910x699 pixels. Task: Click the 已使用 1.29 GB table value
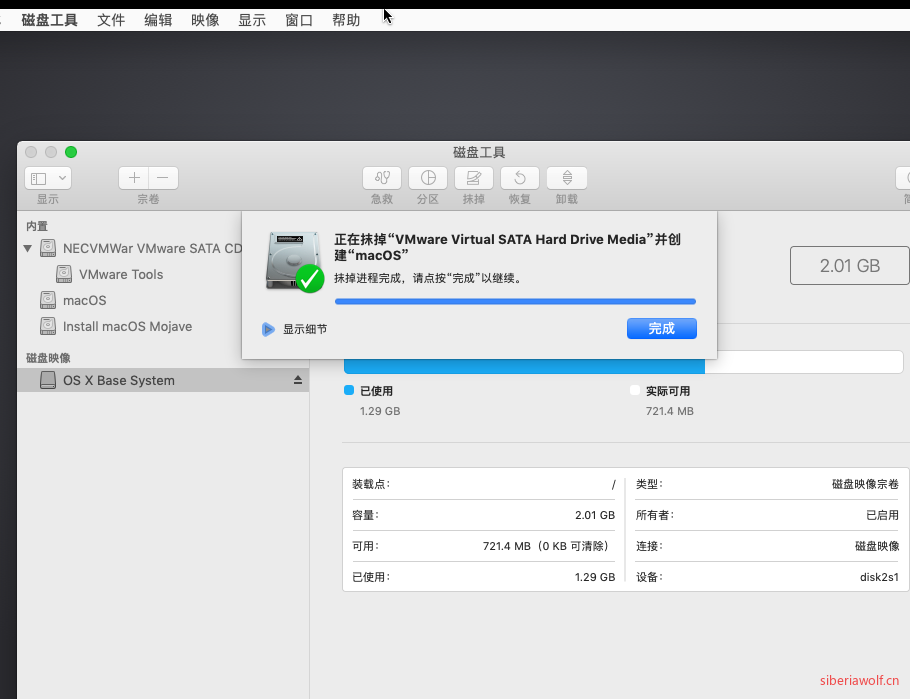(595, 577)
